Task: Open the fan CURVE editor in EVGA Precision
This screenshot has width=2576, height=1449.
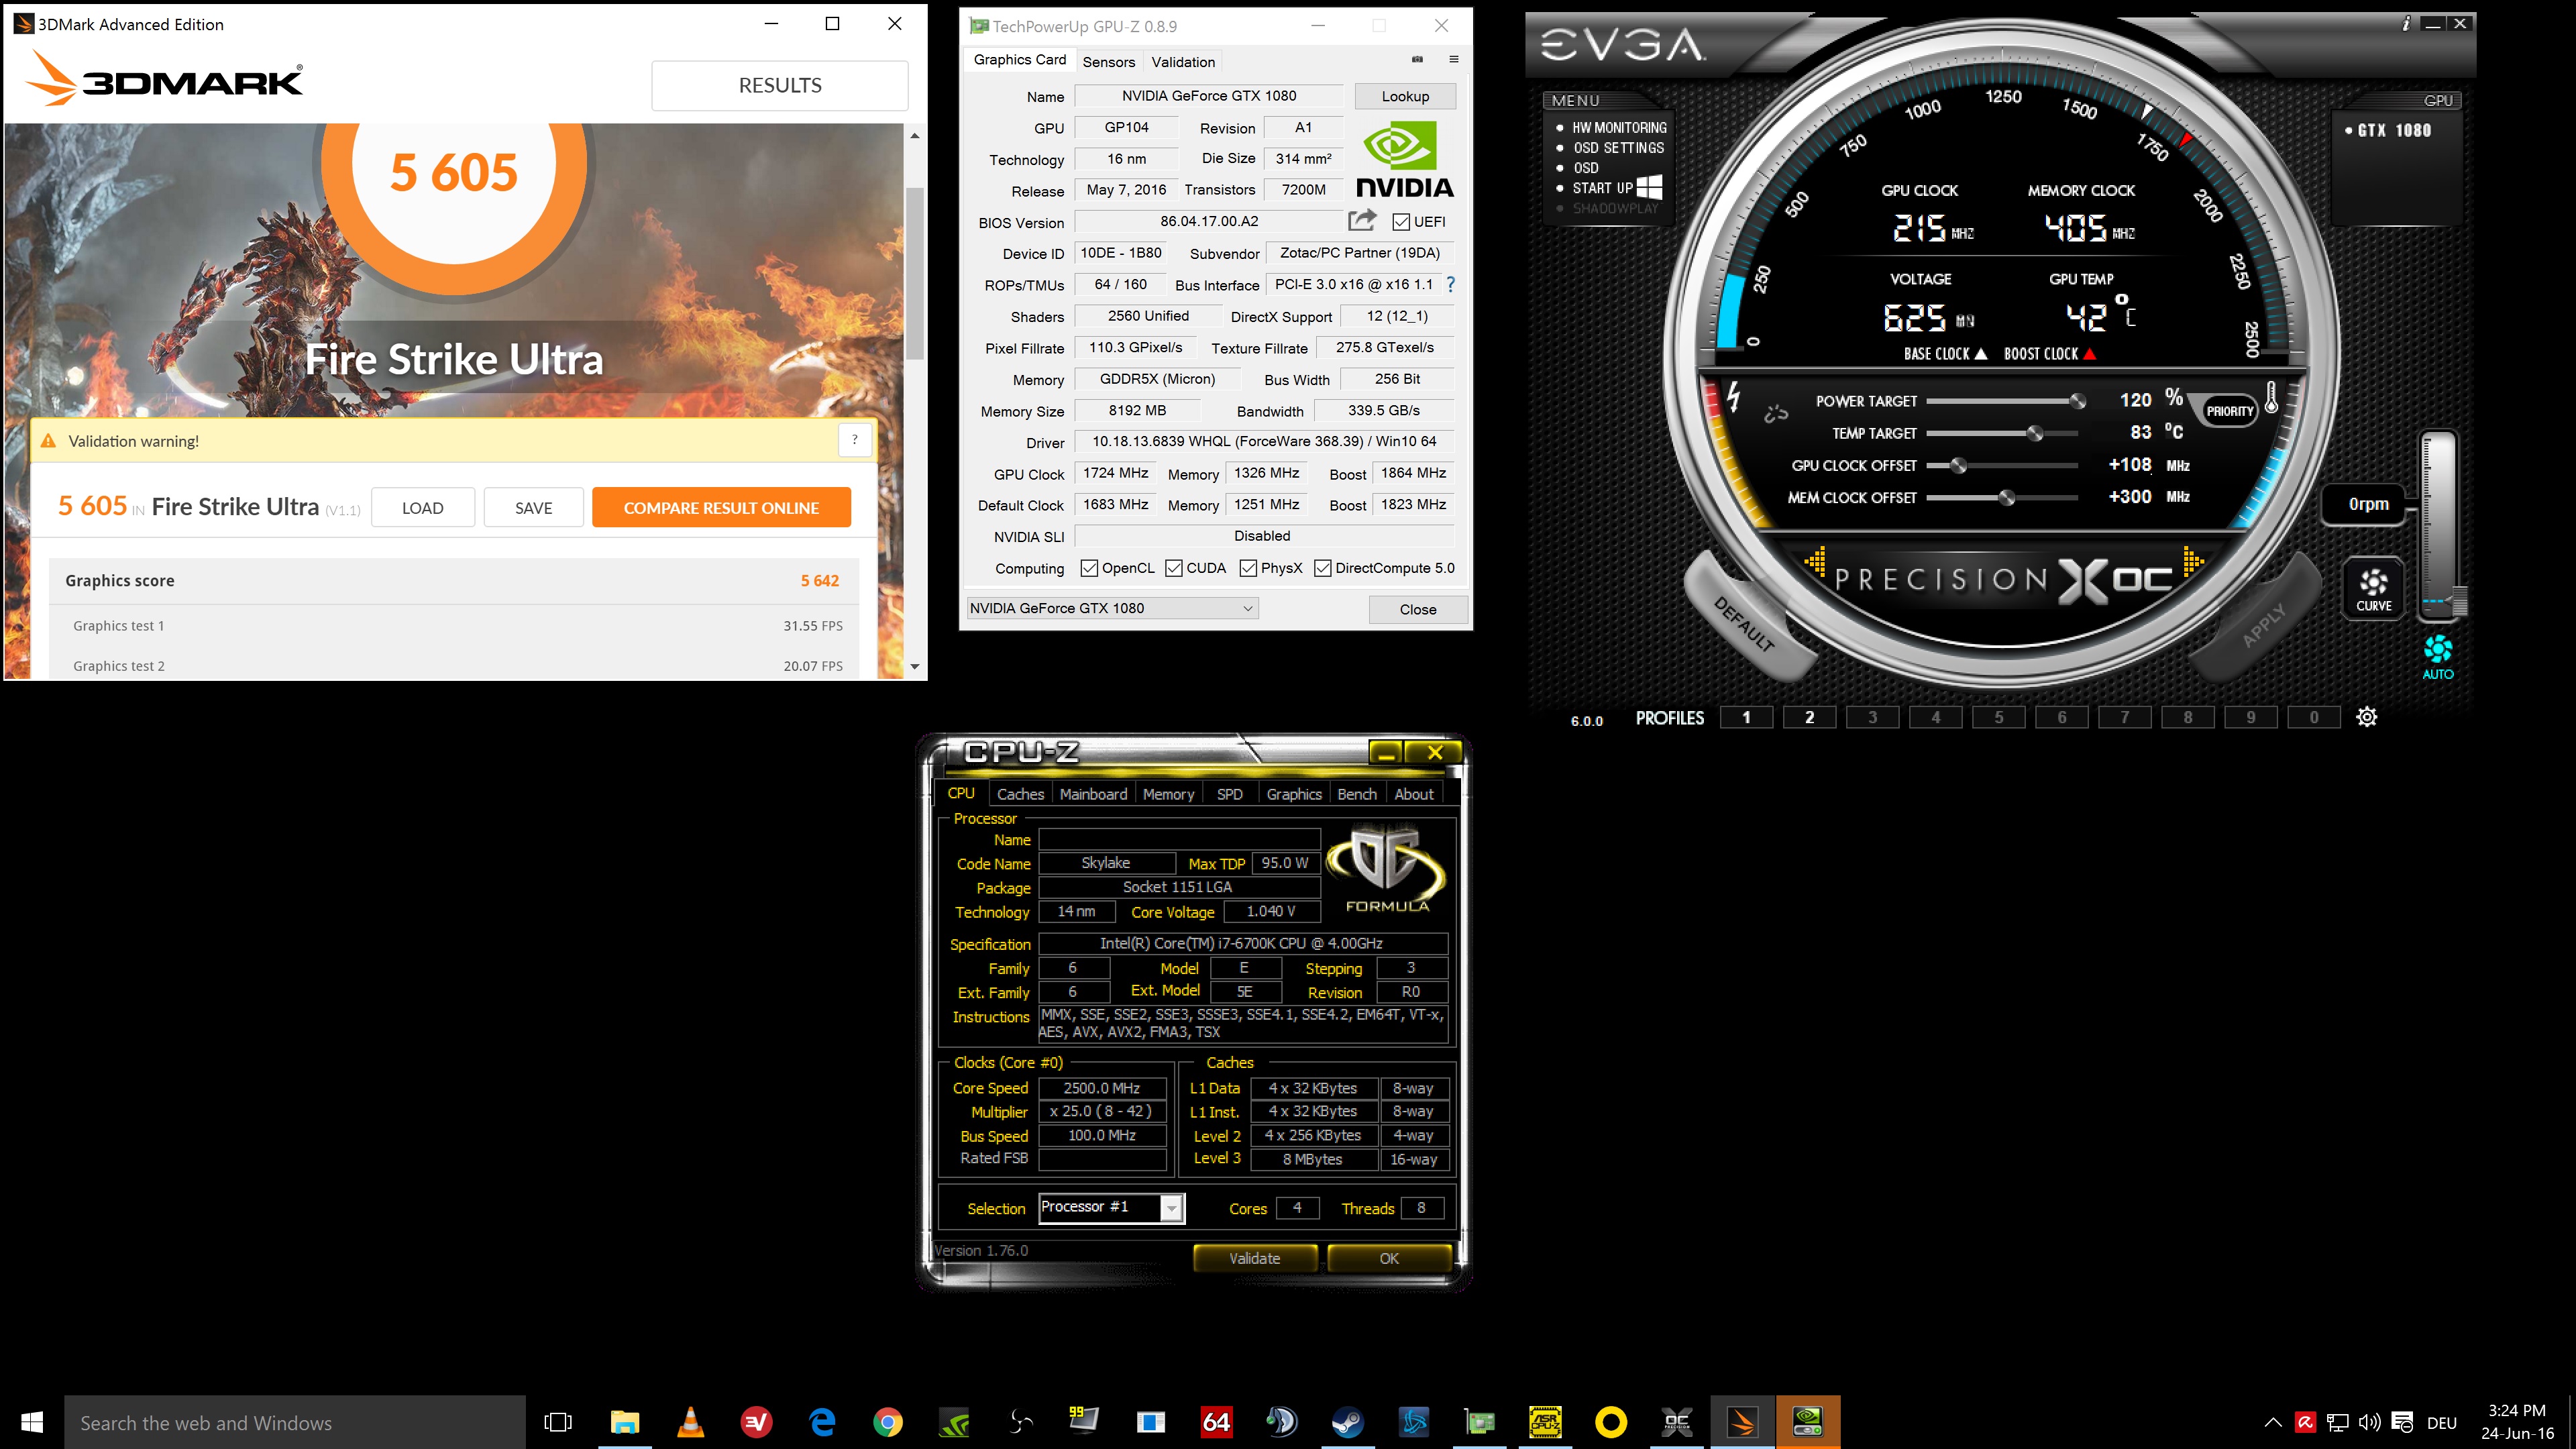Action: (x=2373, y=589)
